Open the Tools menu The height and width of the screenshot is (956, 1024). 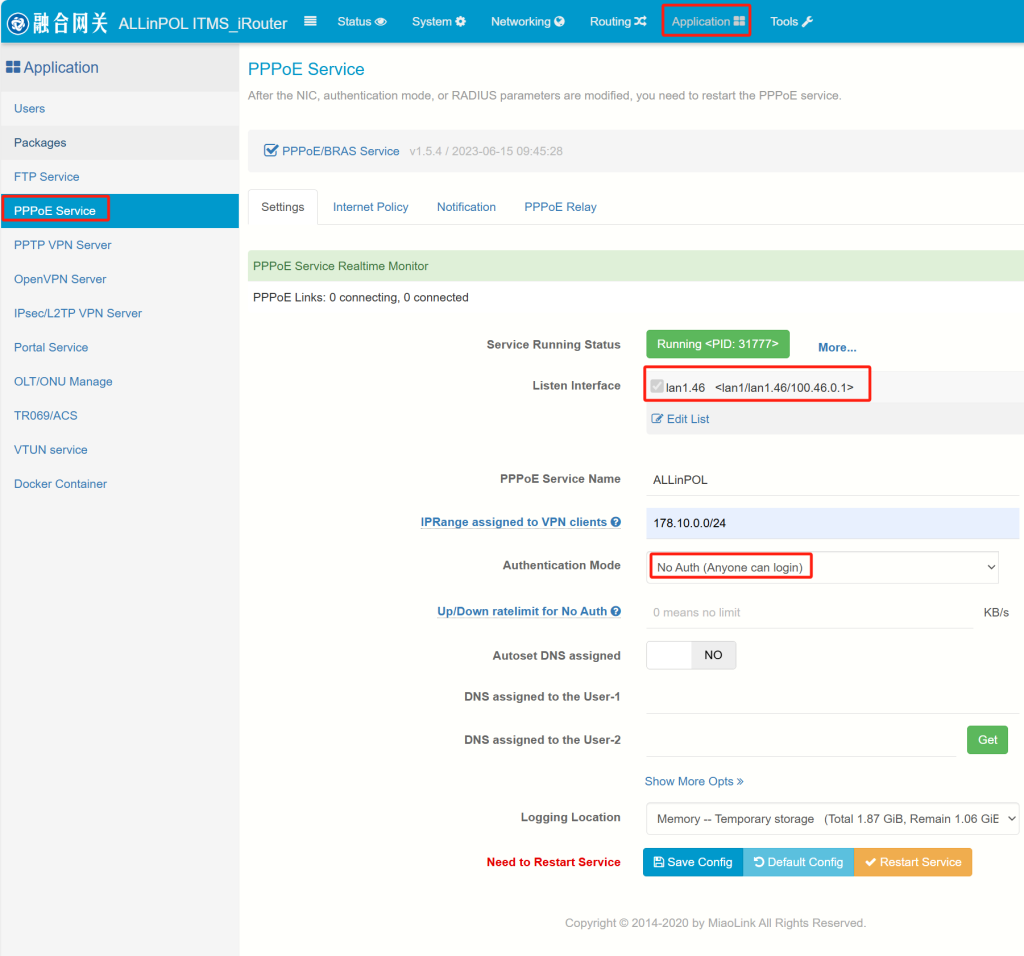791,22
